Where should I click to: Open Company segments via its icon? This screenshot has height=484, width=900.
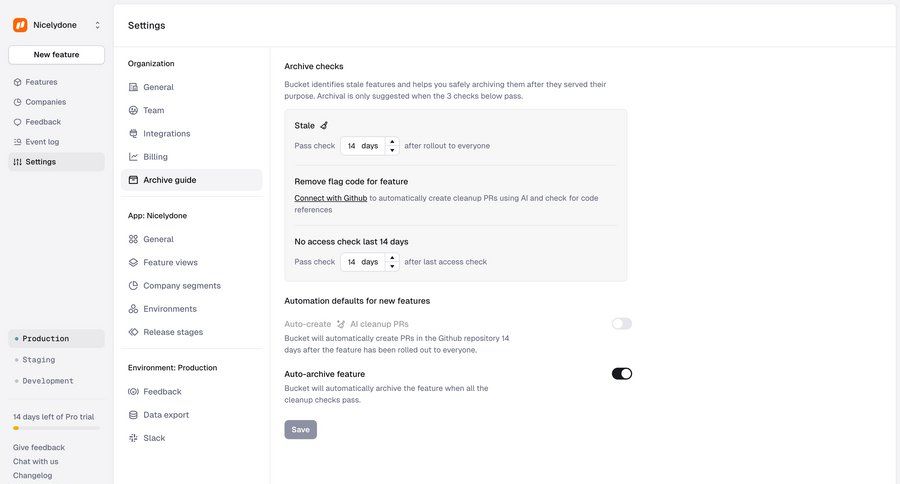point(133,286)
